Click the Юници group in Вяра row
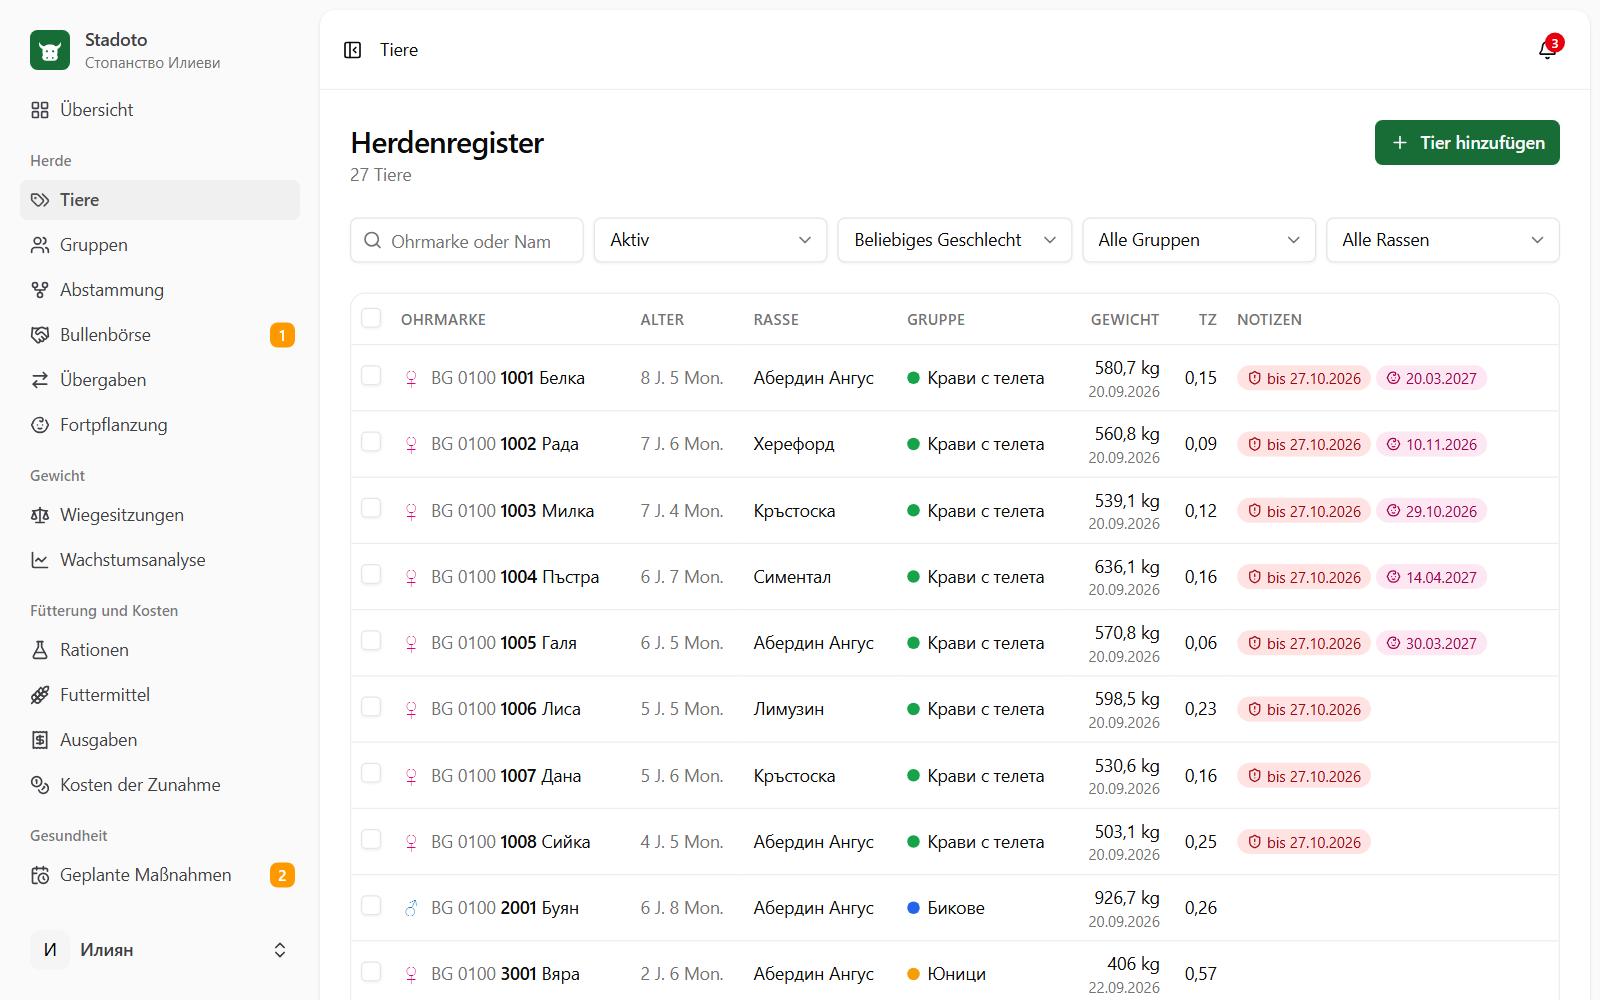Screen dimensions: 1600x1000 tap(946, 974)
